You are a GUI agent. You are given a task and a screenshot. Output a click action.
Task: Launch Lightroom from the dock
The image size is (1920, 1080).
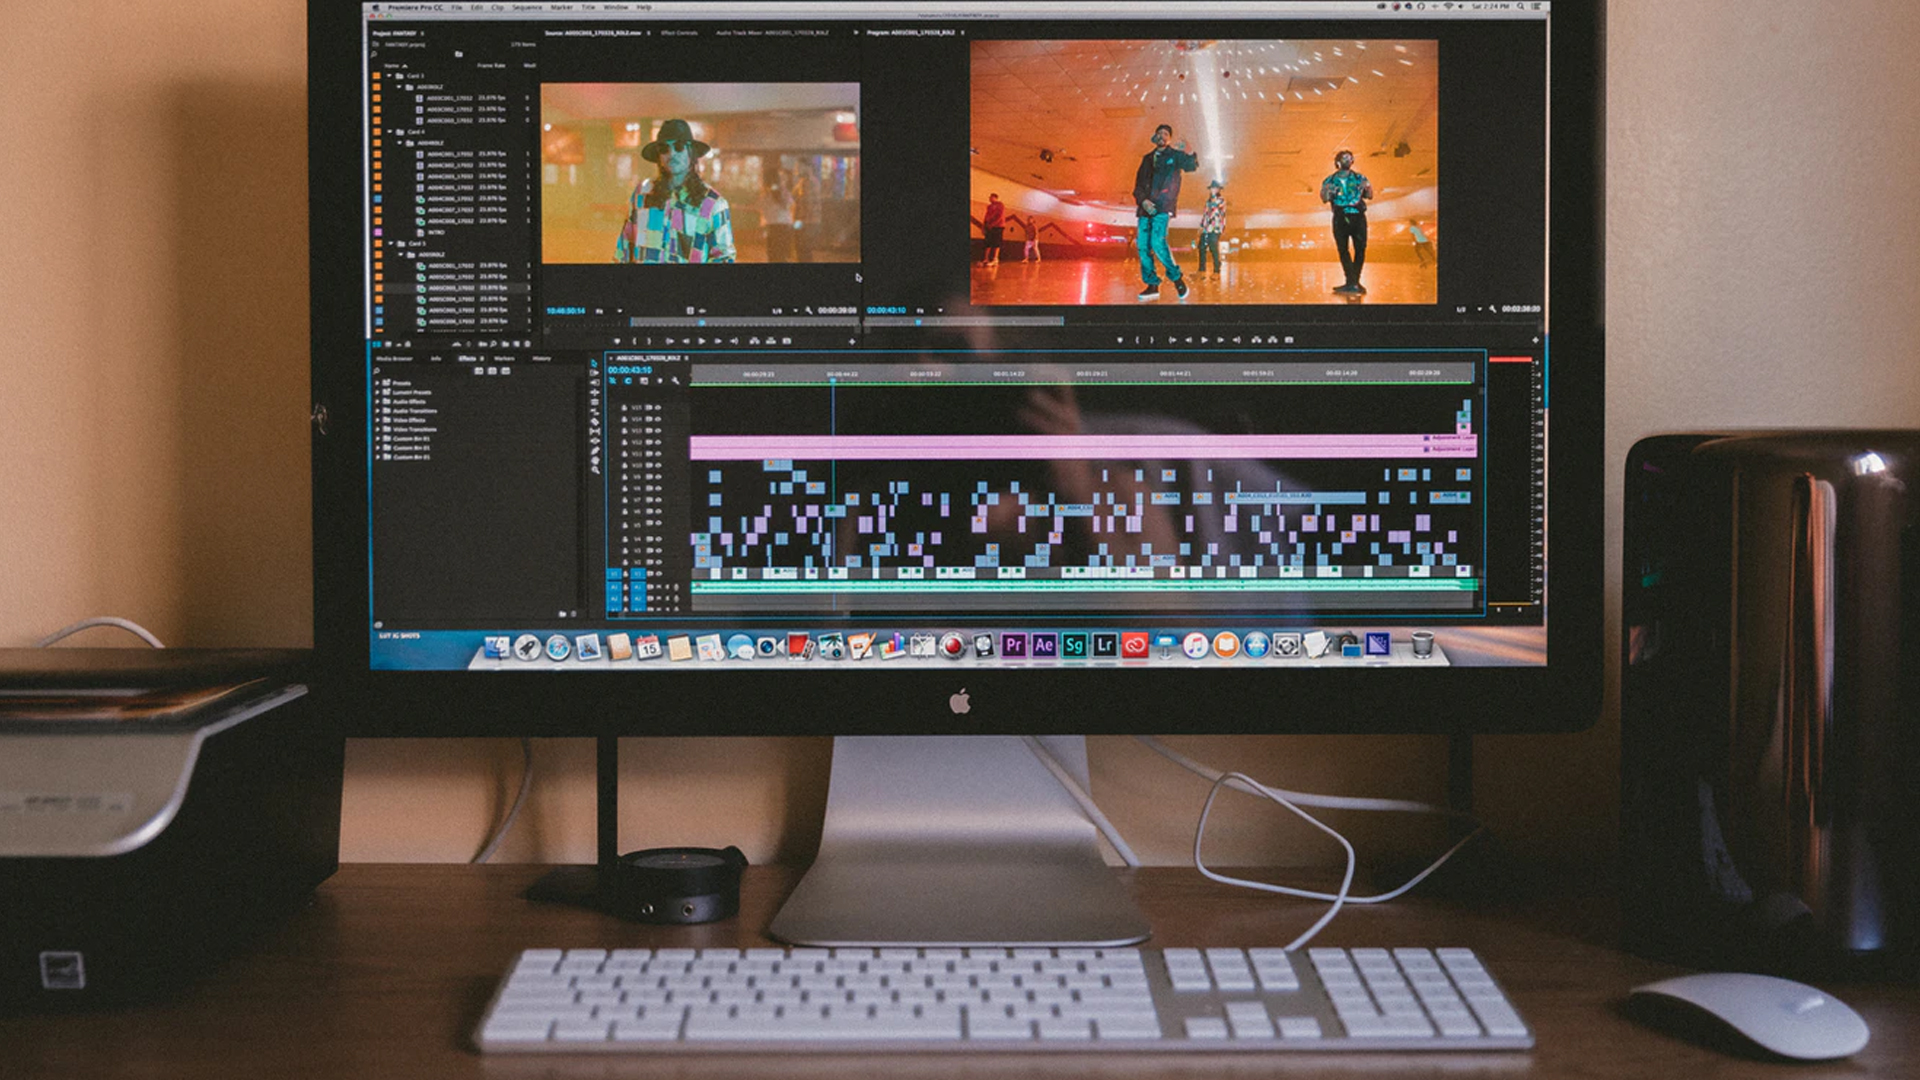1104,646
